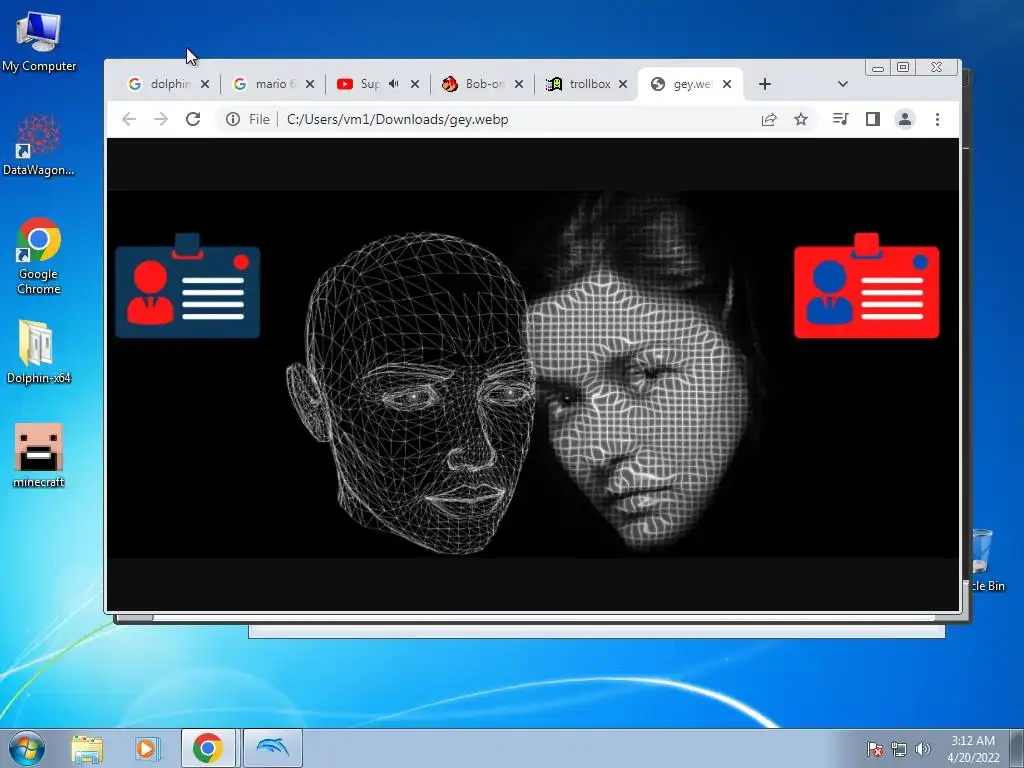1024x768 pixels.
Task: Open the network tray icon
Action: click(x=899, y=749)
